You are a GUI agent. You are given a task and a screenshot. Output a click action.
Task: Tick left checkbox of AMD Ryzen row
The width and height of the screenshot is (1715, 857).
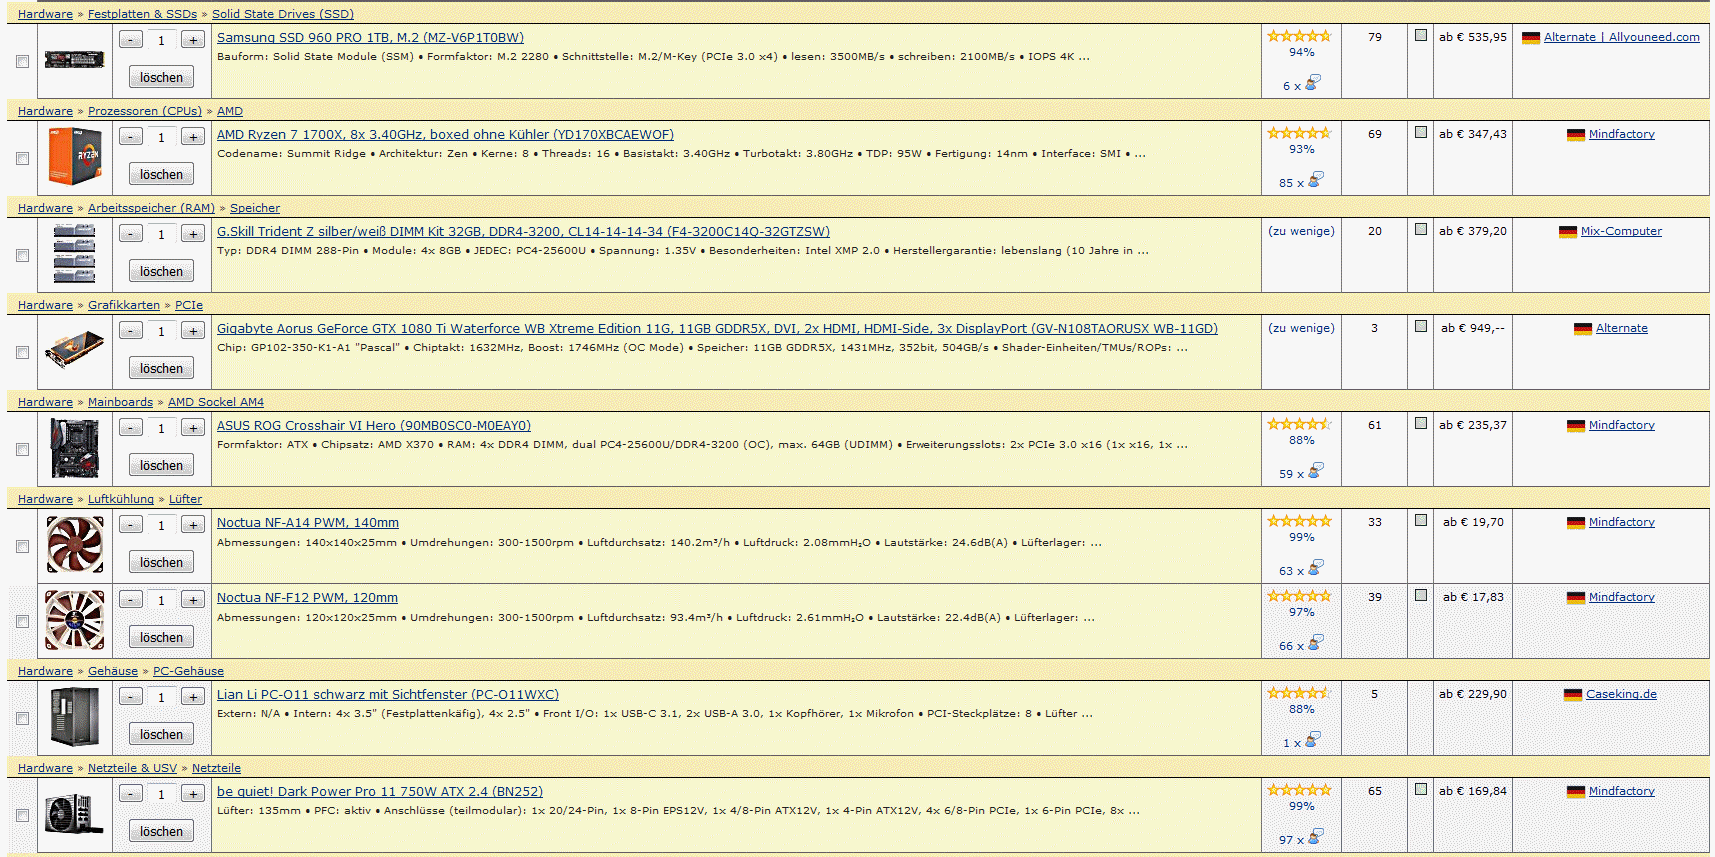point(22,158)
